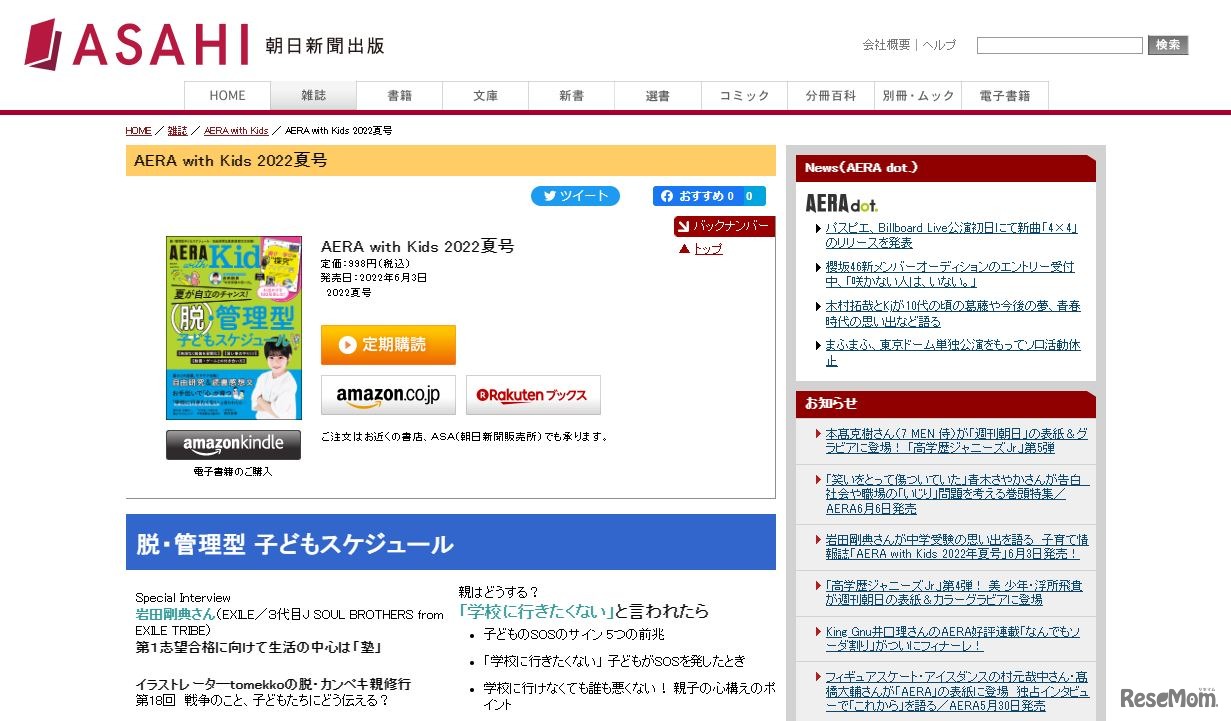Open the 岩田剛典さん 中学受験 notice
This screenshot has height=721, width=1231.
click(x=957, y=546)
